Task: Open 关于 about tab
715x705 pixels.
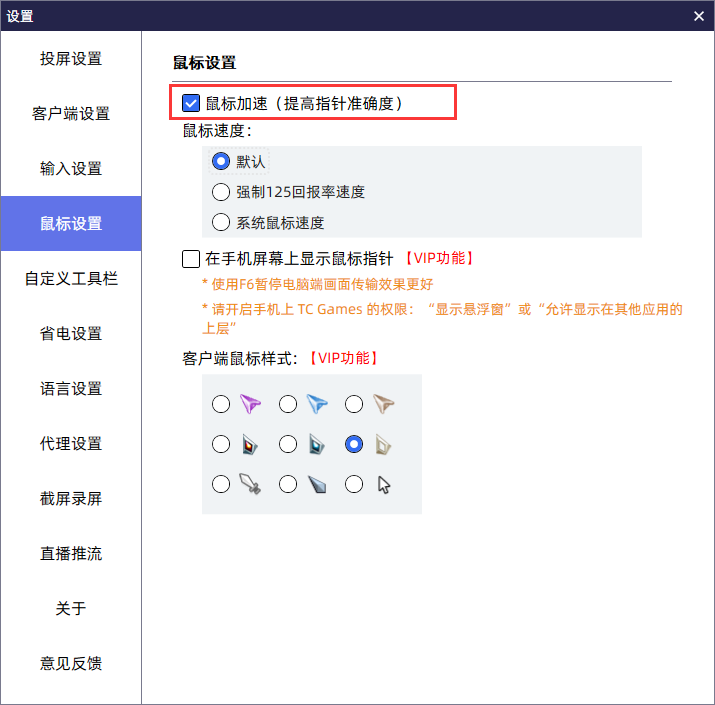Action: point(71,608)
